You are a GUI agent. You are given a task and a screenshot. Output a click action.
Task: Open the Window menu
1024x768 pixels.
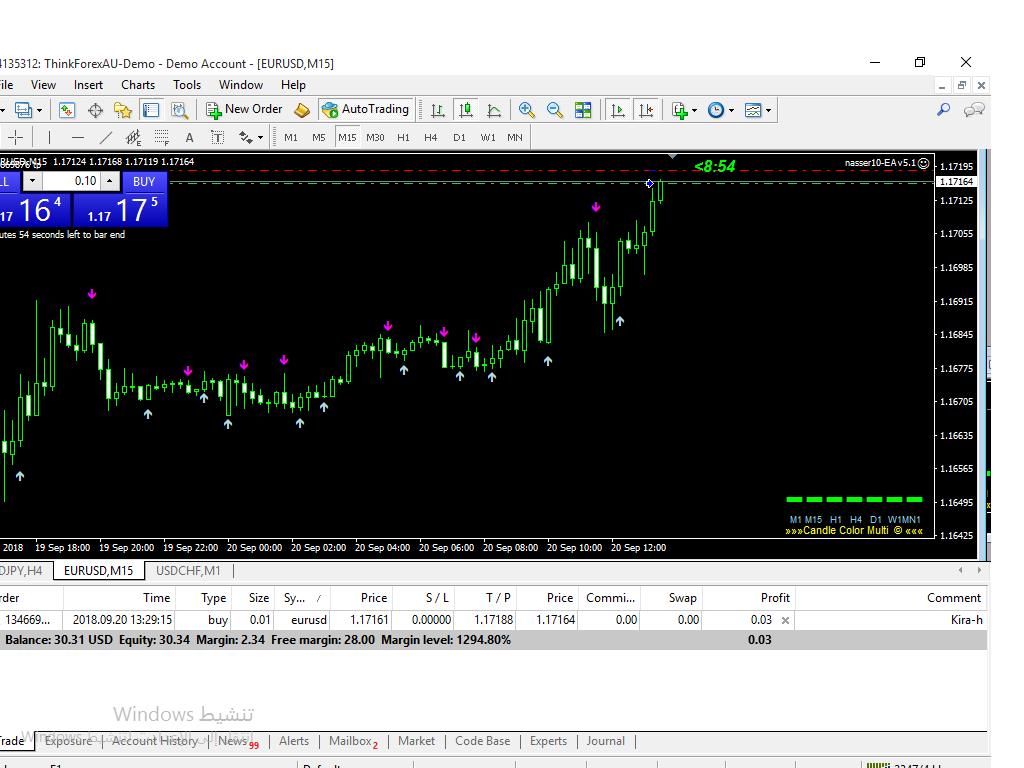pyautogui.click(x=241, y=85)
